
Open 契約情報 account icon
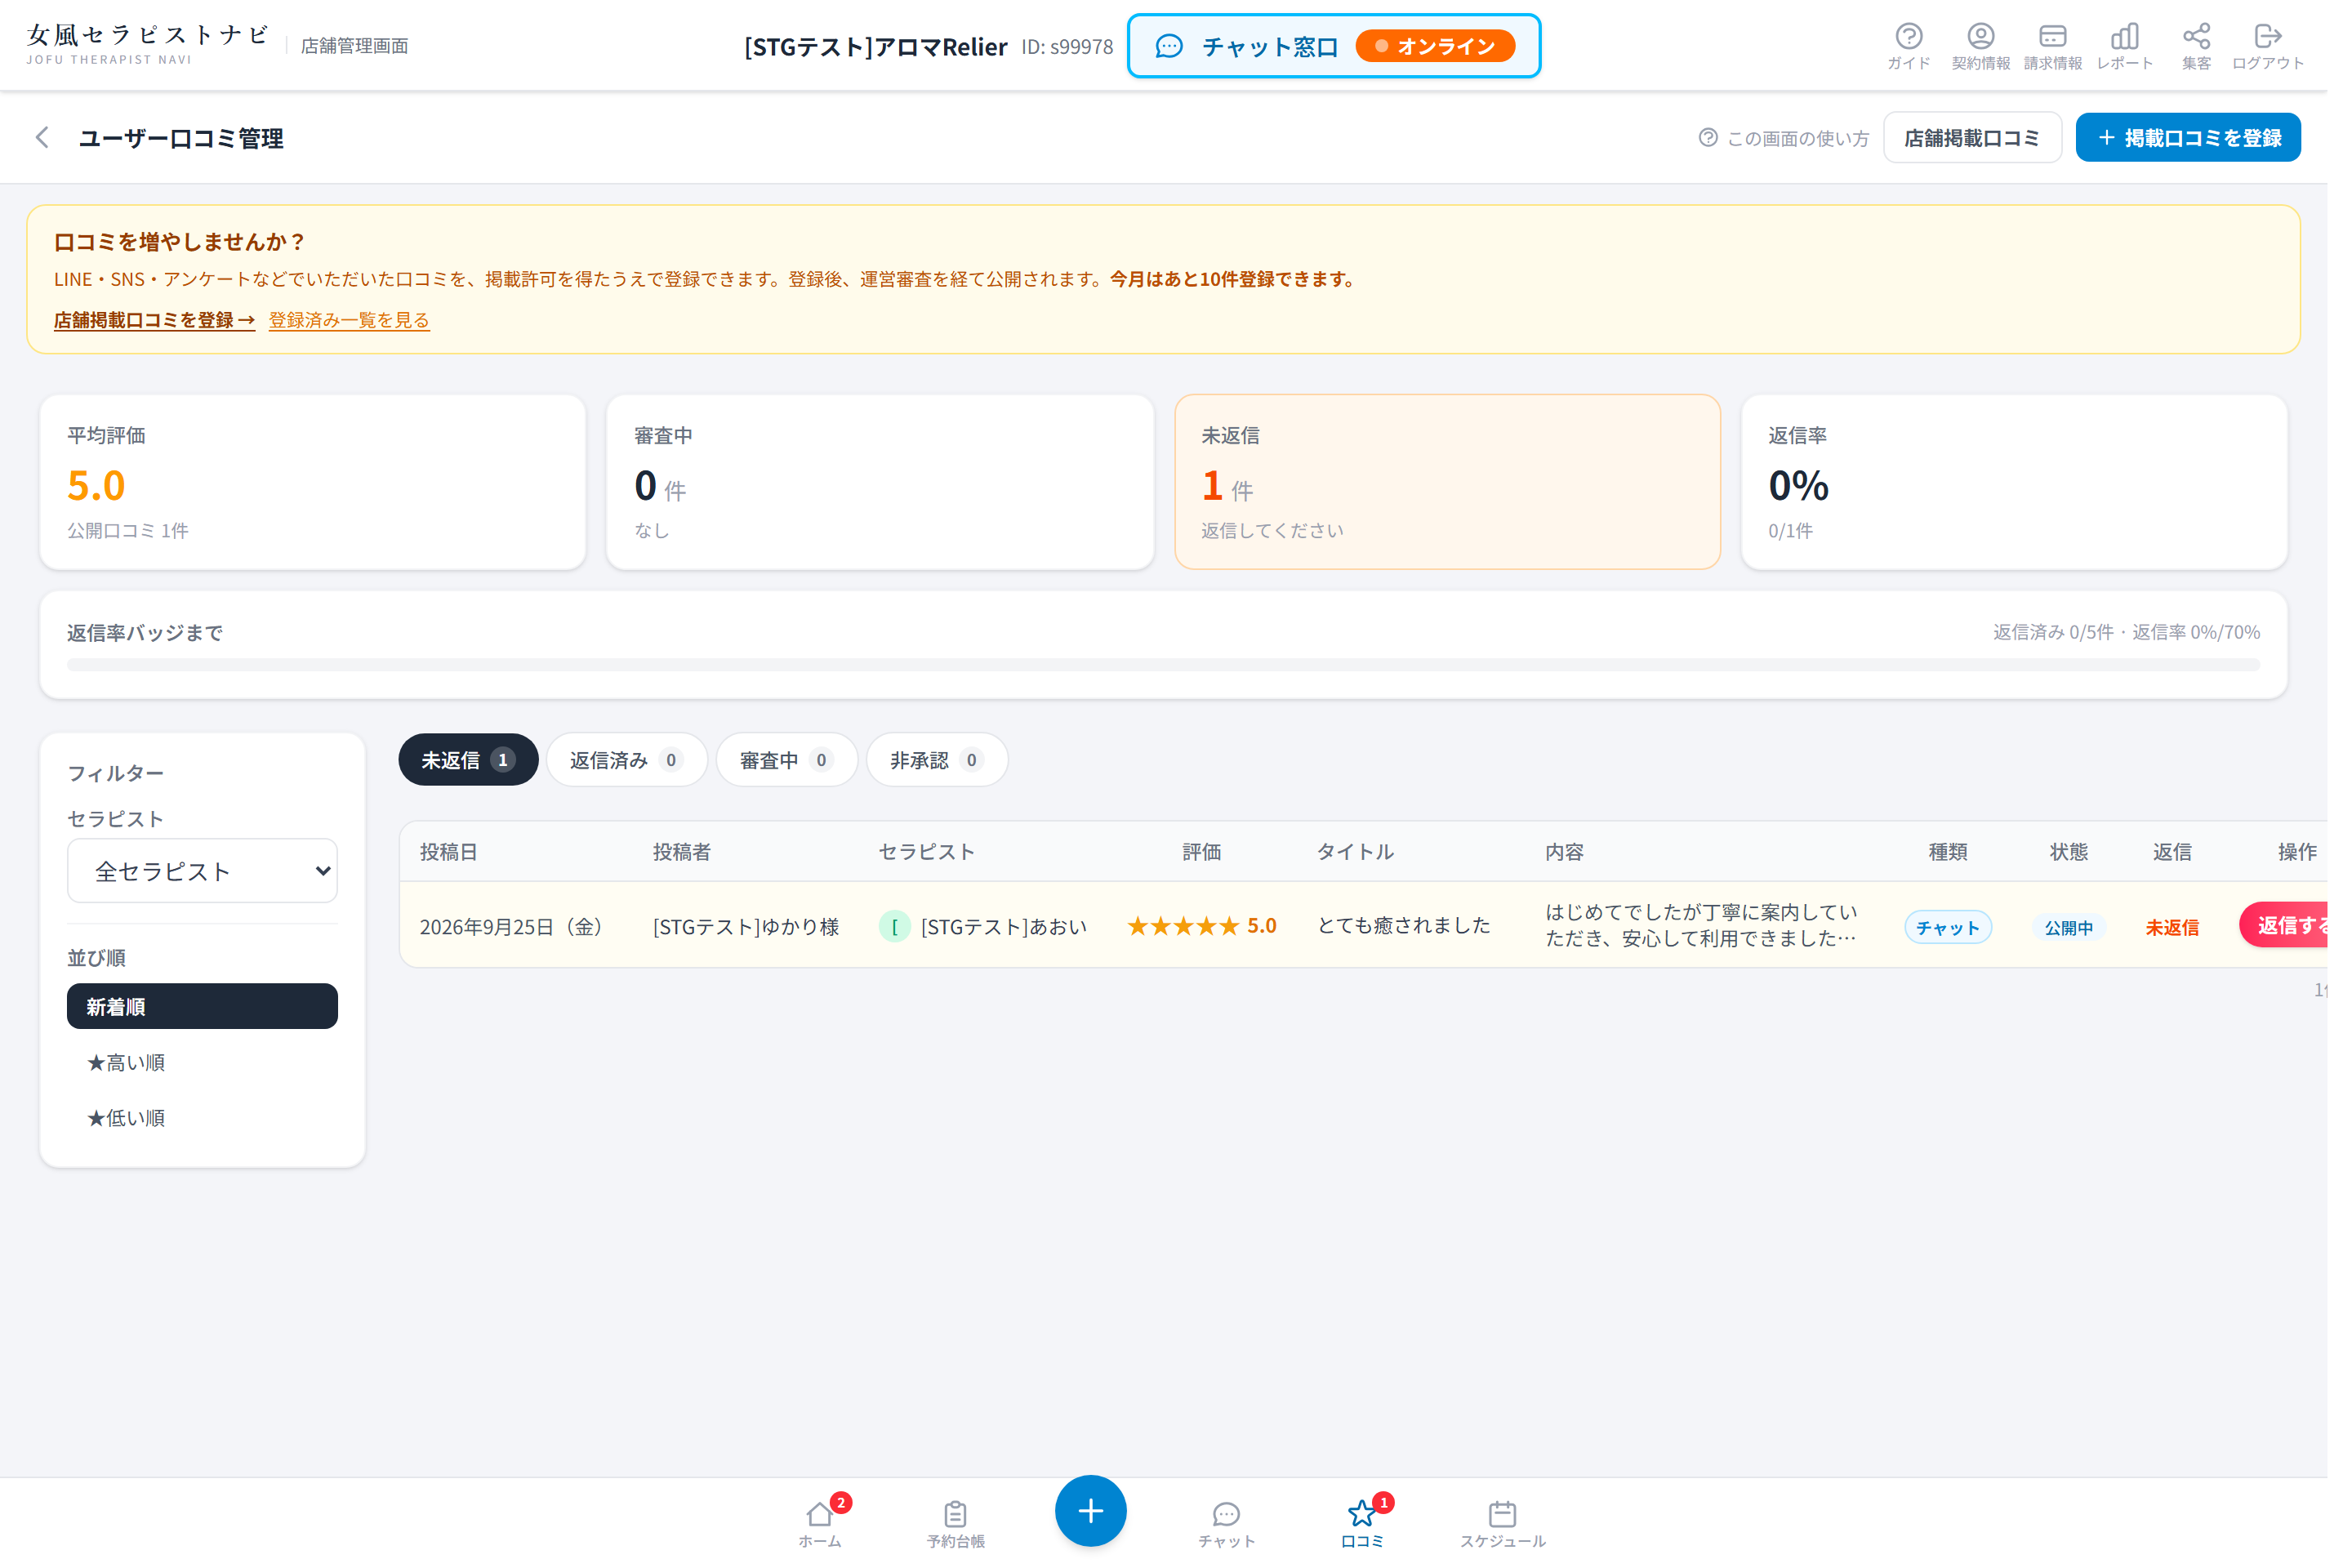pyautogui.click(x=2001, y=46)
